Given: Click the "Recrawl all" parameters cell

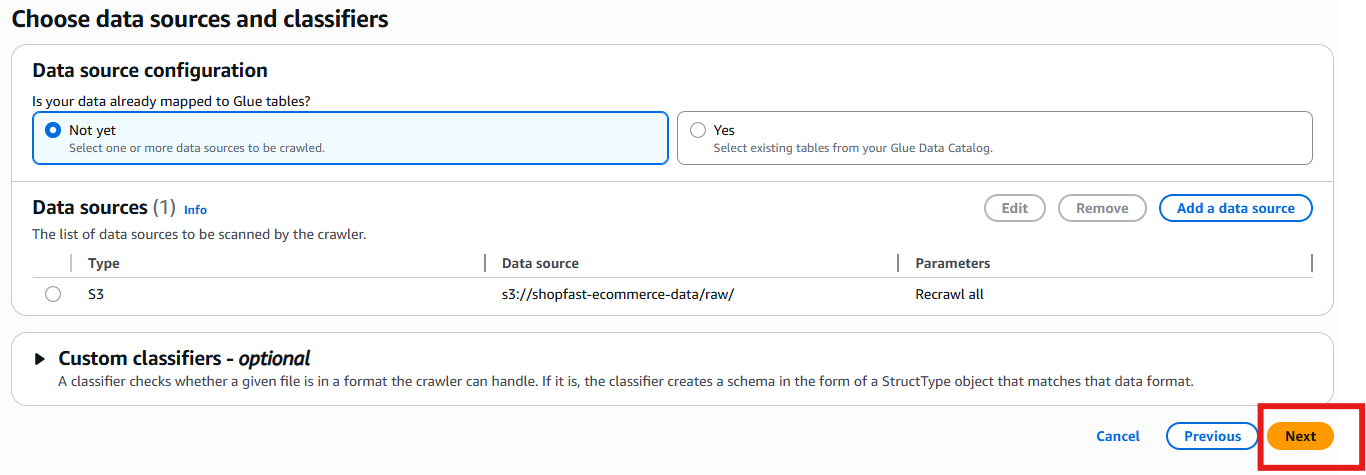Looking at the screenshot, I should pyautogui.click(x=949, y=295).
